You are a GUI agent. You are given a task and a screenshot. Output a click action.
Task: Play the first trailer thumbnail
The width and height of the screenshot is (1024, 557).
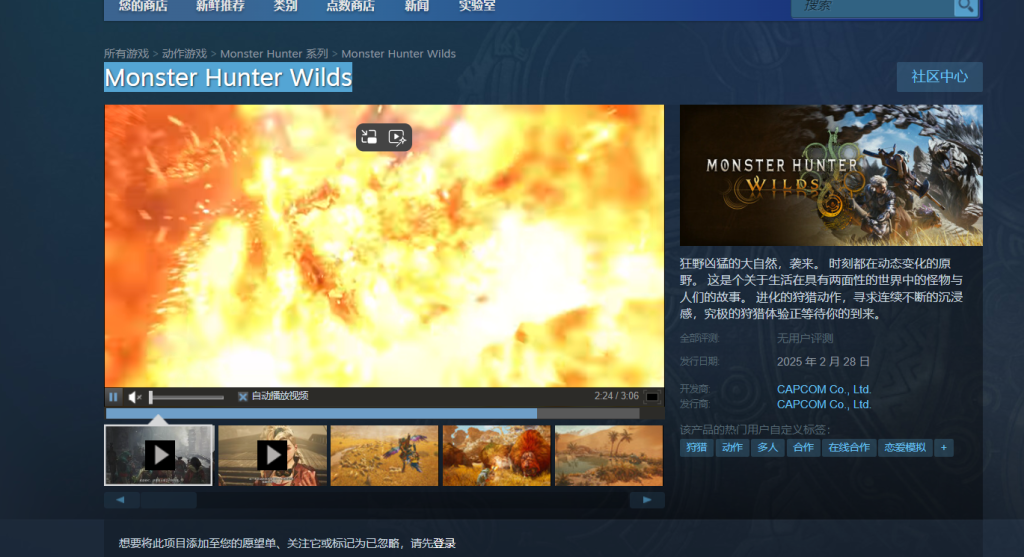[x=159, y=455]
